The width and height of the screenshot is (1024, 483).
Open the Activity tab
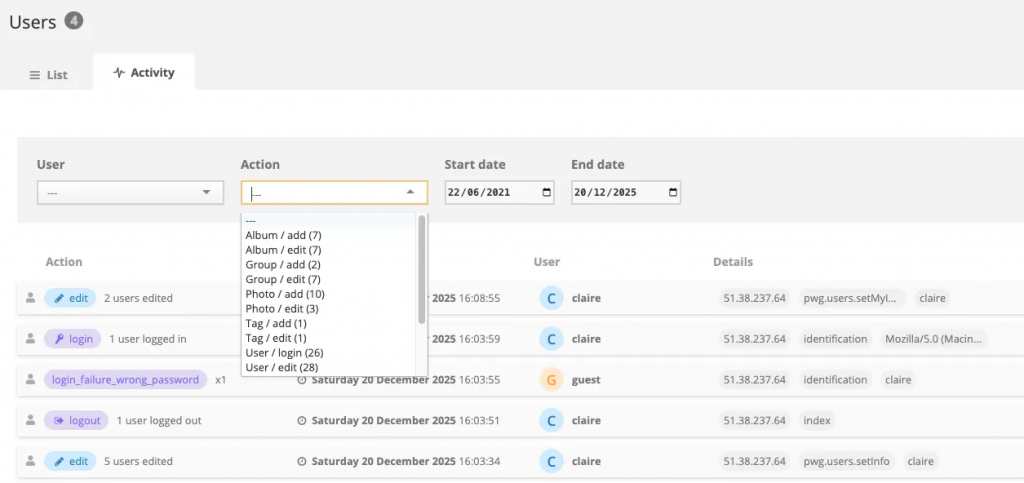pos(144,73)
